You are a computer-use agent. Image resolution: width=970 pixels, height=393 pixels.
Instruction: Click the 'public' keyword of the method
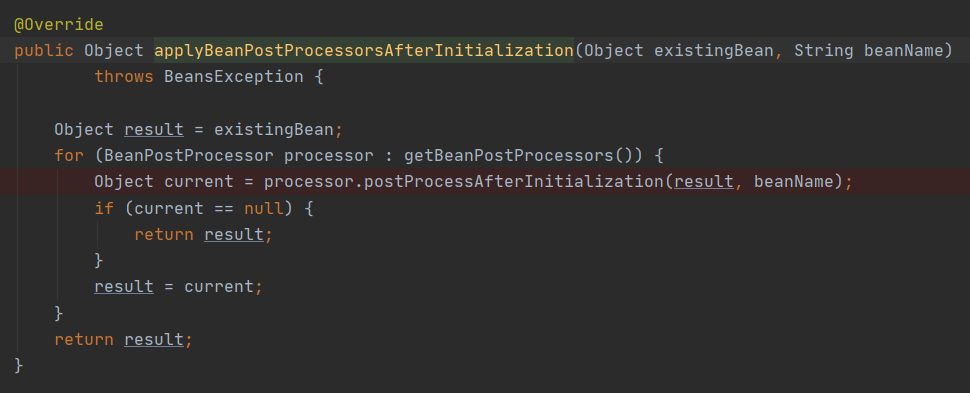44,51
